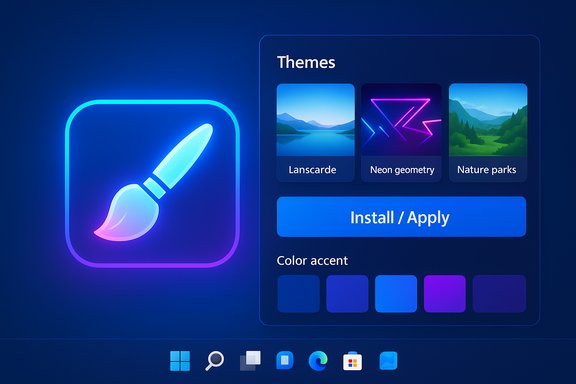Viewport: 576px width, 384px height.
Task: Select the Lanscarde theme thumbnail
Action: click(x=316, y=120)
